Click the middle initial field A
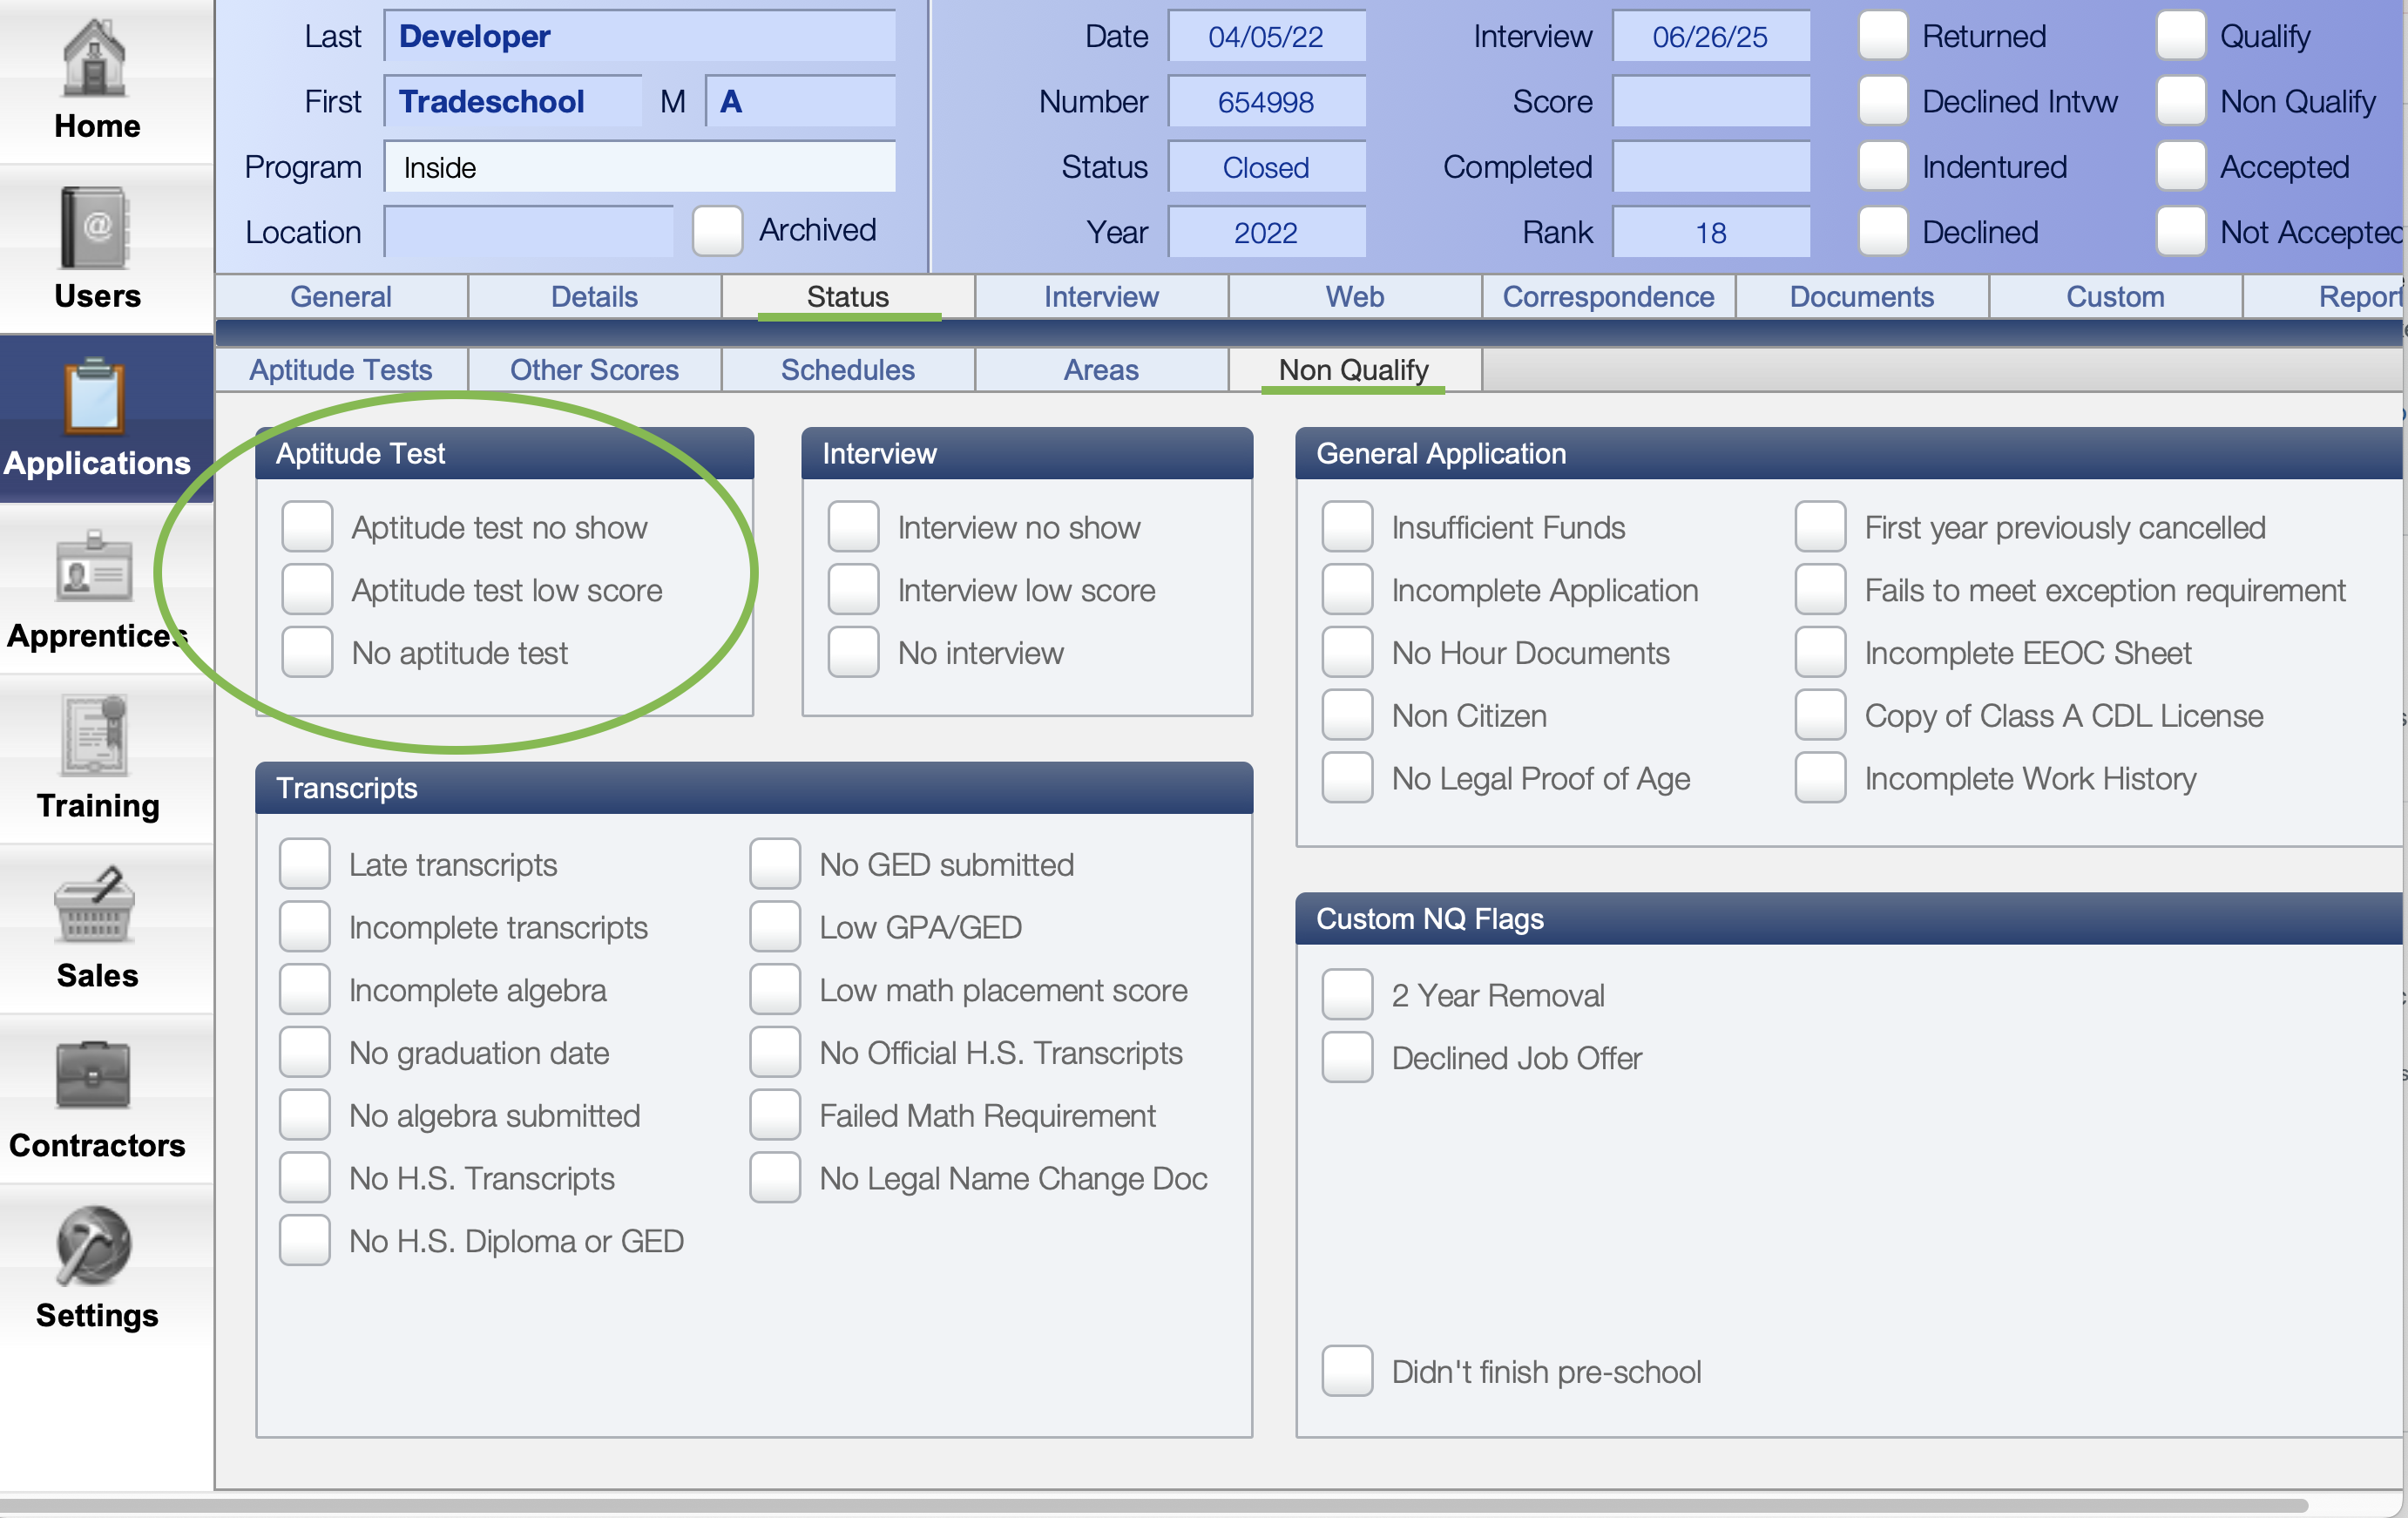 click(x=801, y=101)
